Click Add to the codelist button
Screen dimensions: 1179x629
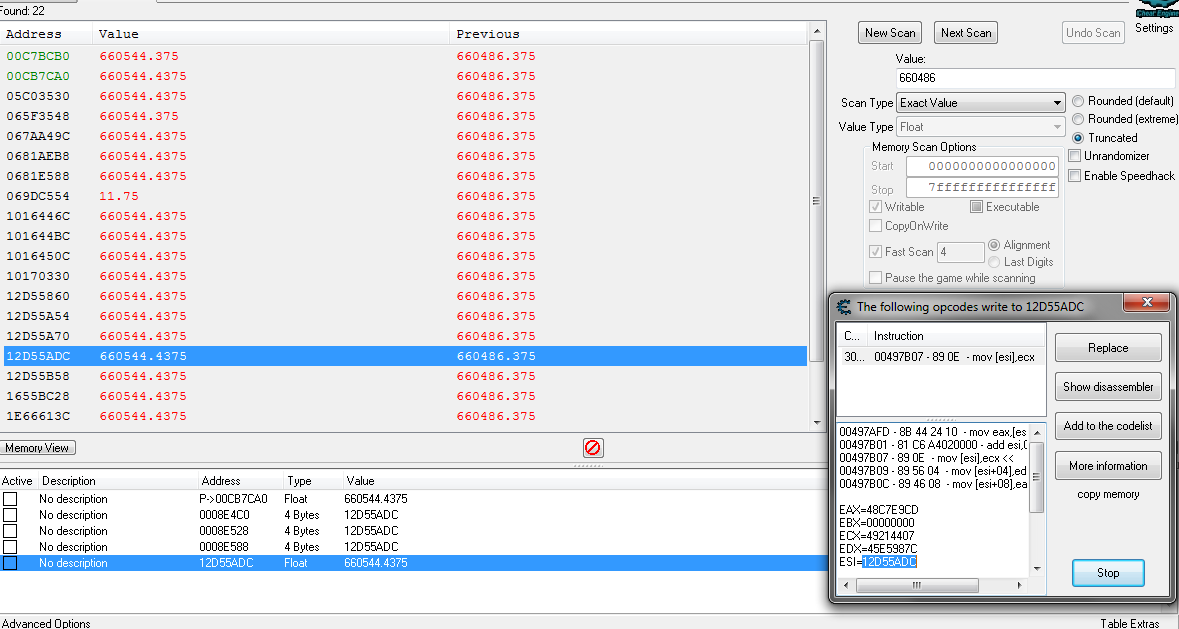tap(1108, 426)
